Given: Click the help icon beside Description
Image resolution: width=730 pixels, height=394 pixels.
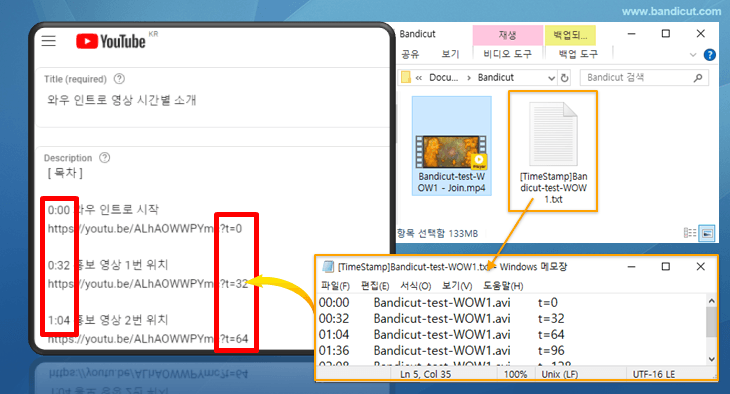Looking at the screenshot, I should coord(105,157).
